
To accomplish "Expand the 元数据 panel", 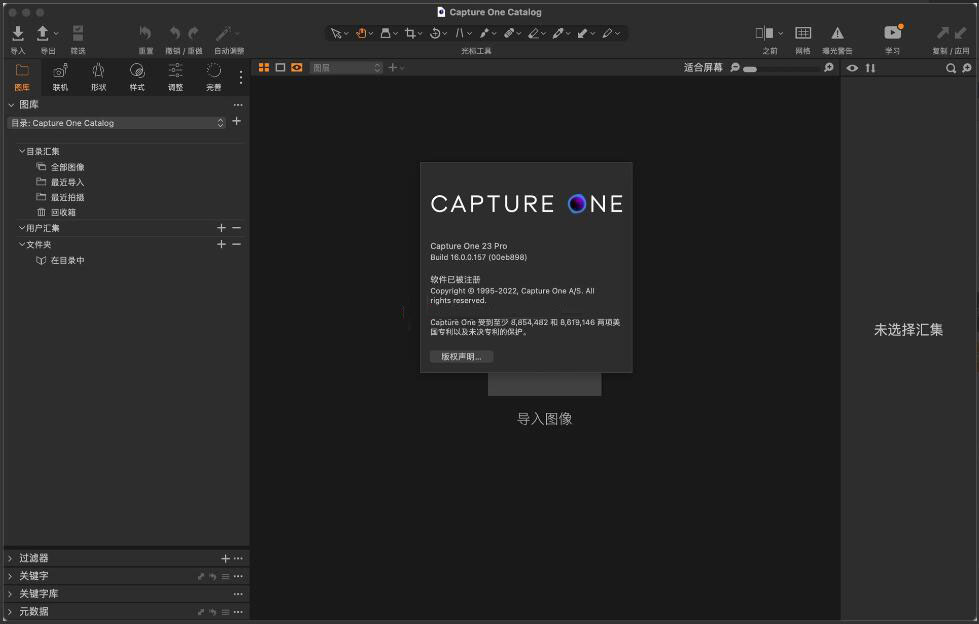I will pyautogui.click(x=10, y=612).
